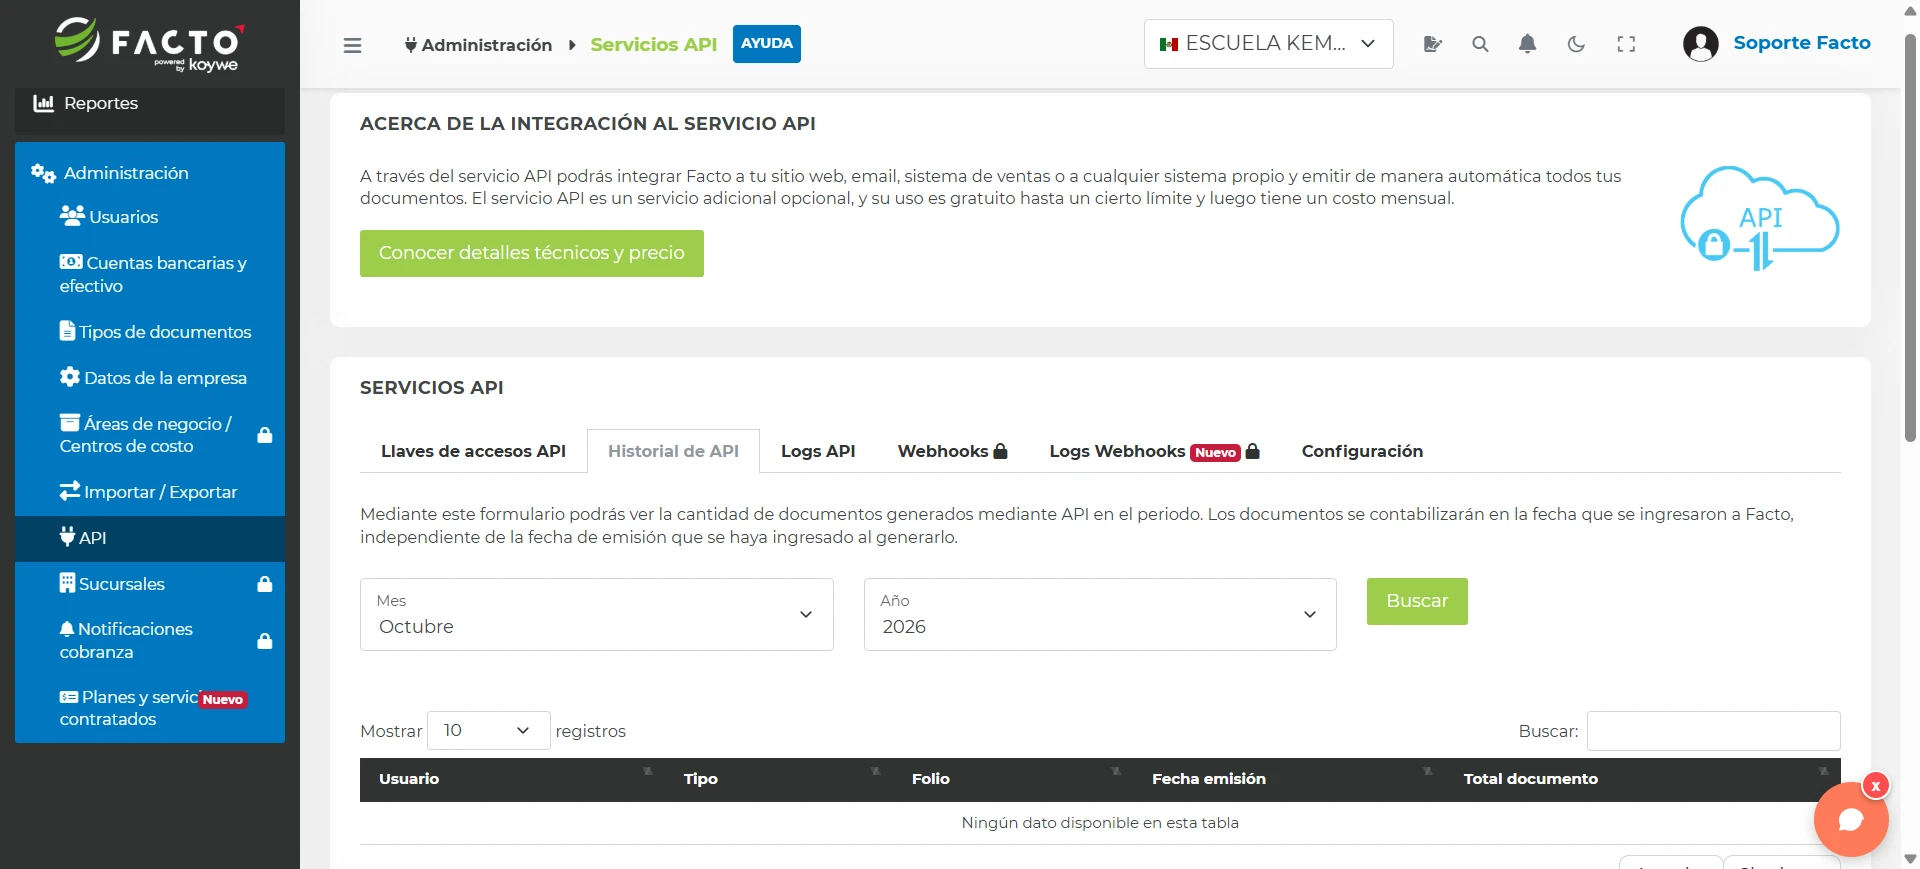
Task: Click the green Buscar button
Action: point(1417,601)
